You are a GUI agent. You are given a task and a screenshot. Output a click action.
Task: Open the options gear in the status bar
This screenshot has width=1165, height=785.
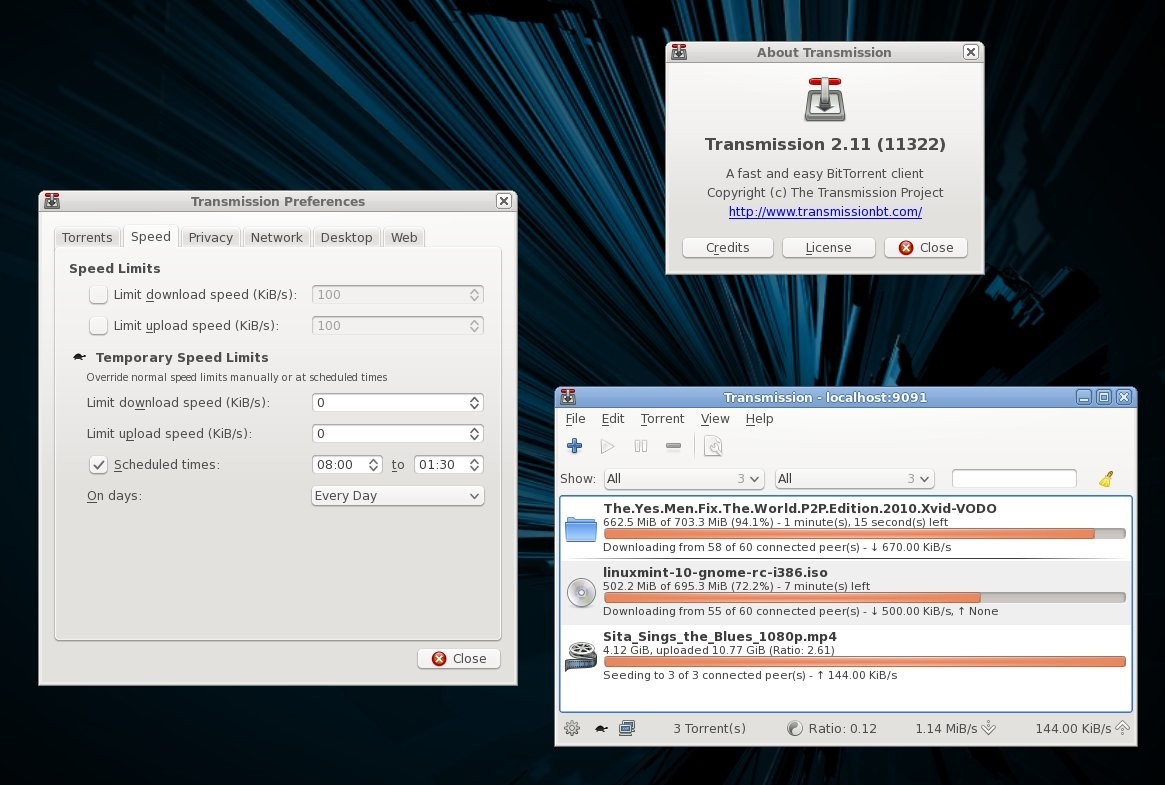tap(571, 728)
